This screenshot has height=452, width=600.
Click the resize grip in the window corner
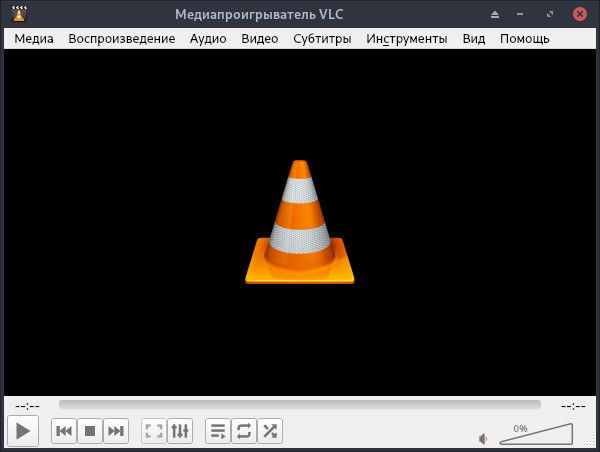590,441
